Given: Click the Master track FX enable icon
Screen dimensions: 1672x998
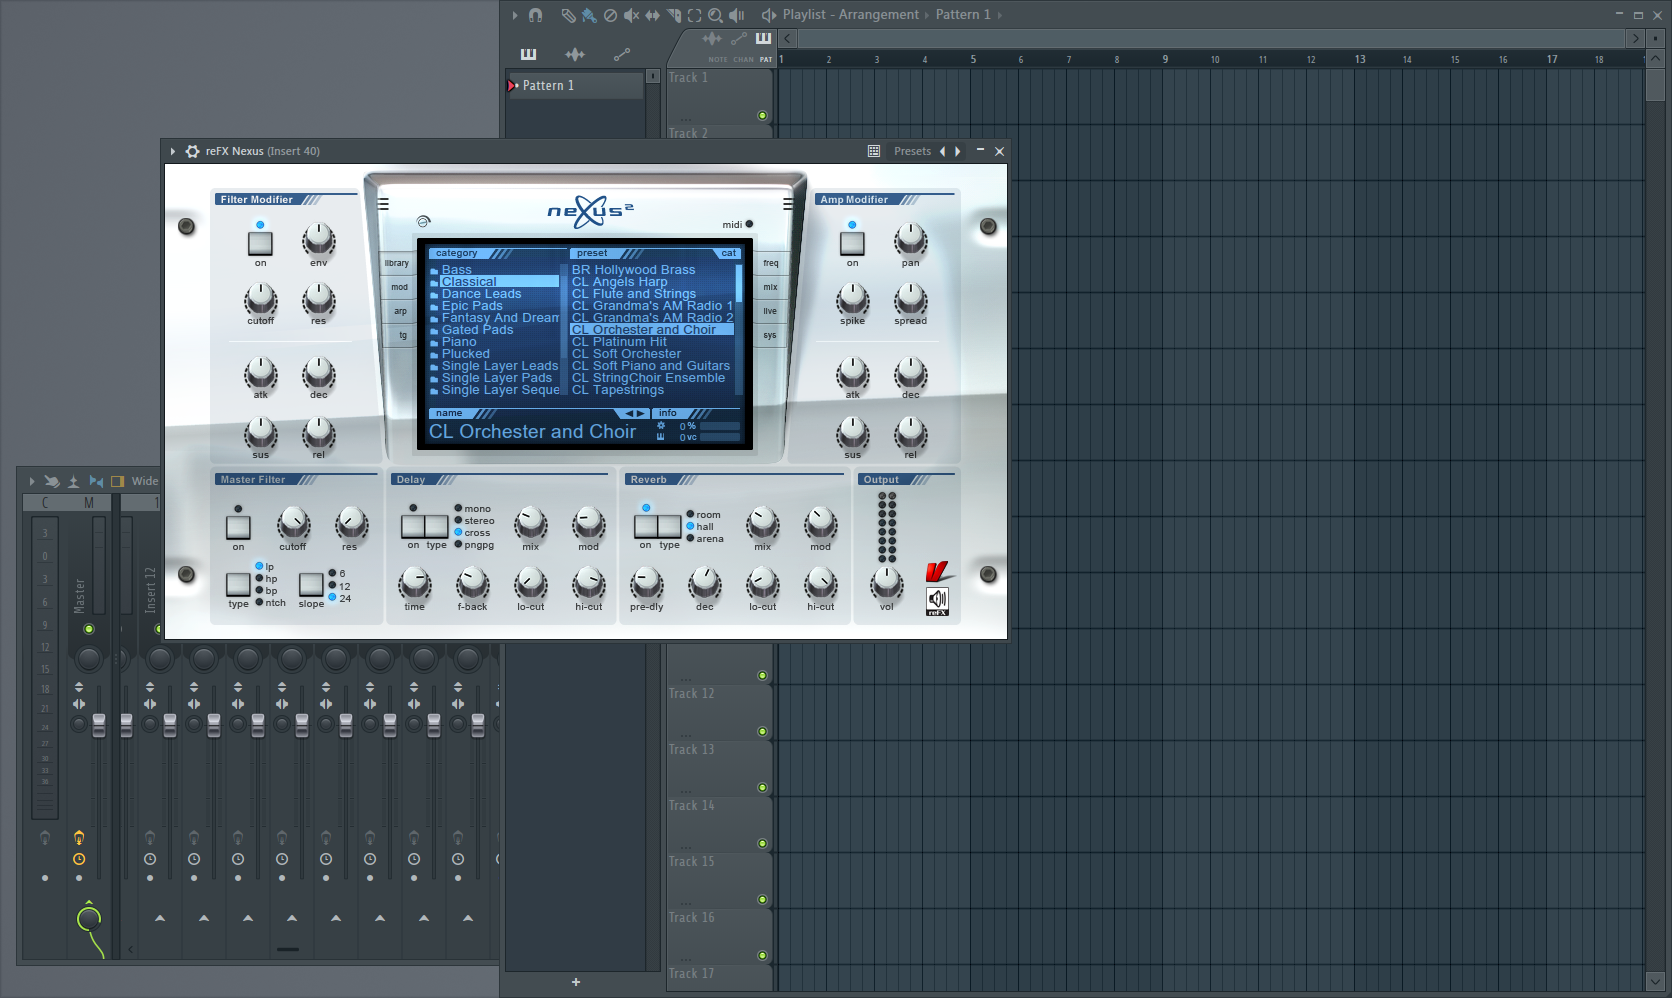Looking at the screenshot, I should (79, 837).
